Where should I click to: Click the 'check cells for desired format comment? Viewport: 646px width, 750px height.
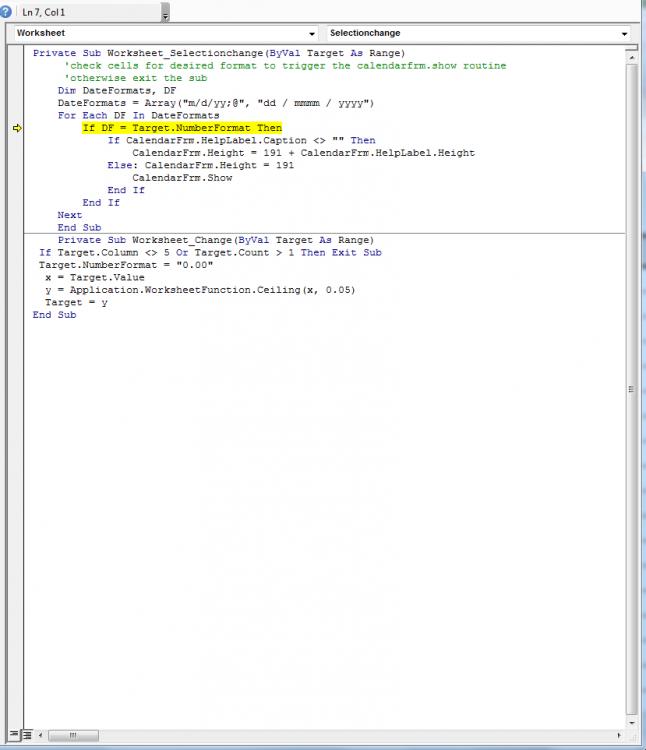click(x=285, y=66)
